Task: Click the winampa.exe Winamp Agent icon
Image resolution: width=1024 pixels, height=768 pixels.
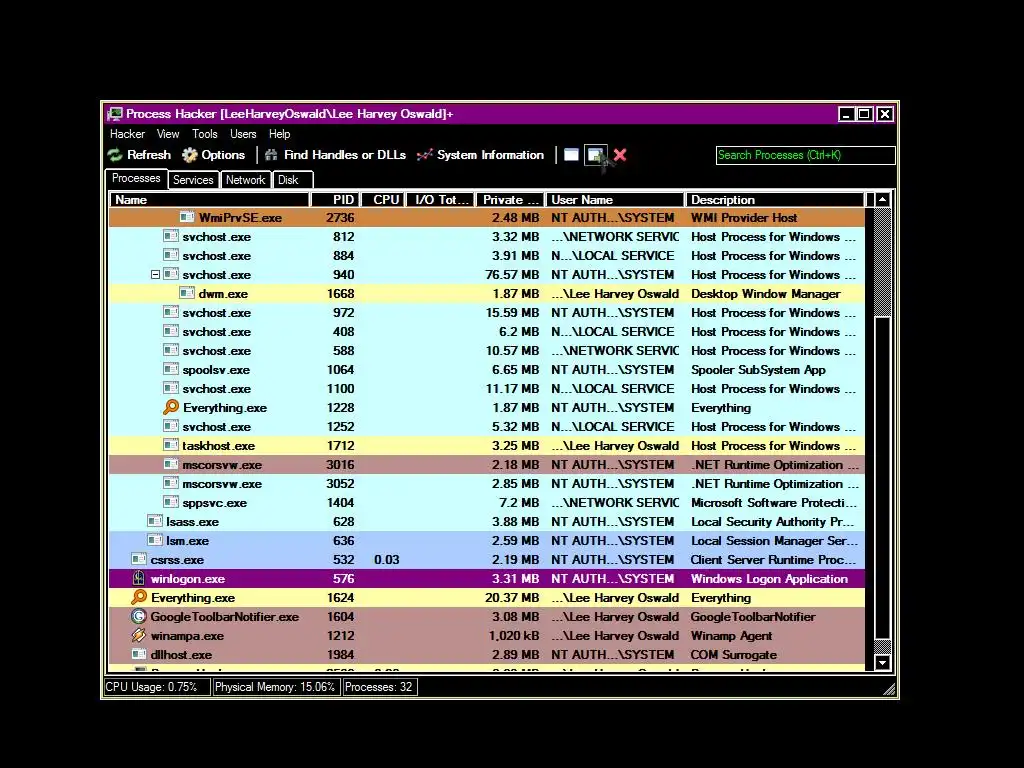Action: (x=138, y=635)
